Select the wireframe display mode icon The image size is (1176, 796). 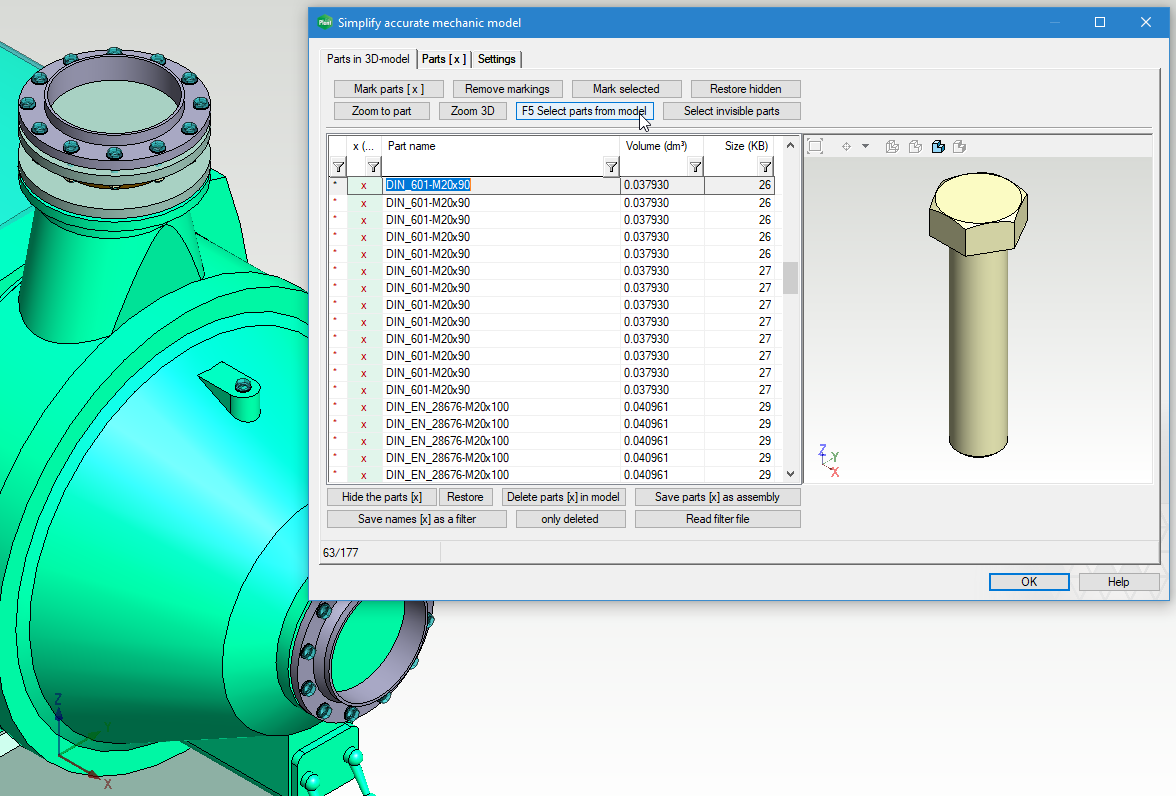(x=893, y=147)
